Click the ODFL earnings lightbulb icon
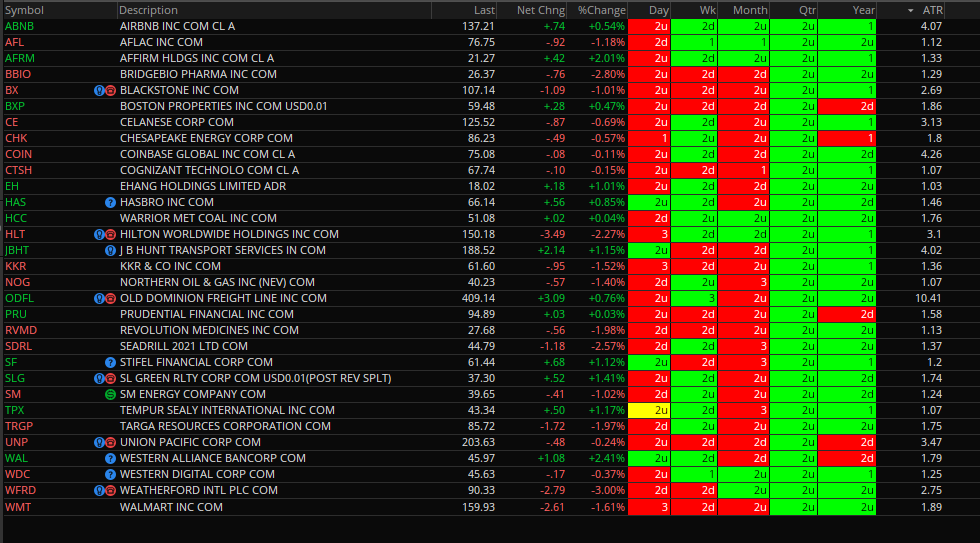Image resolution: width=980 pixels, height=543 pixels. (99, 299)
